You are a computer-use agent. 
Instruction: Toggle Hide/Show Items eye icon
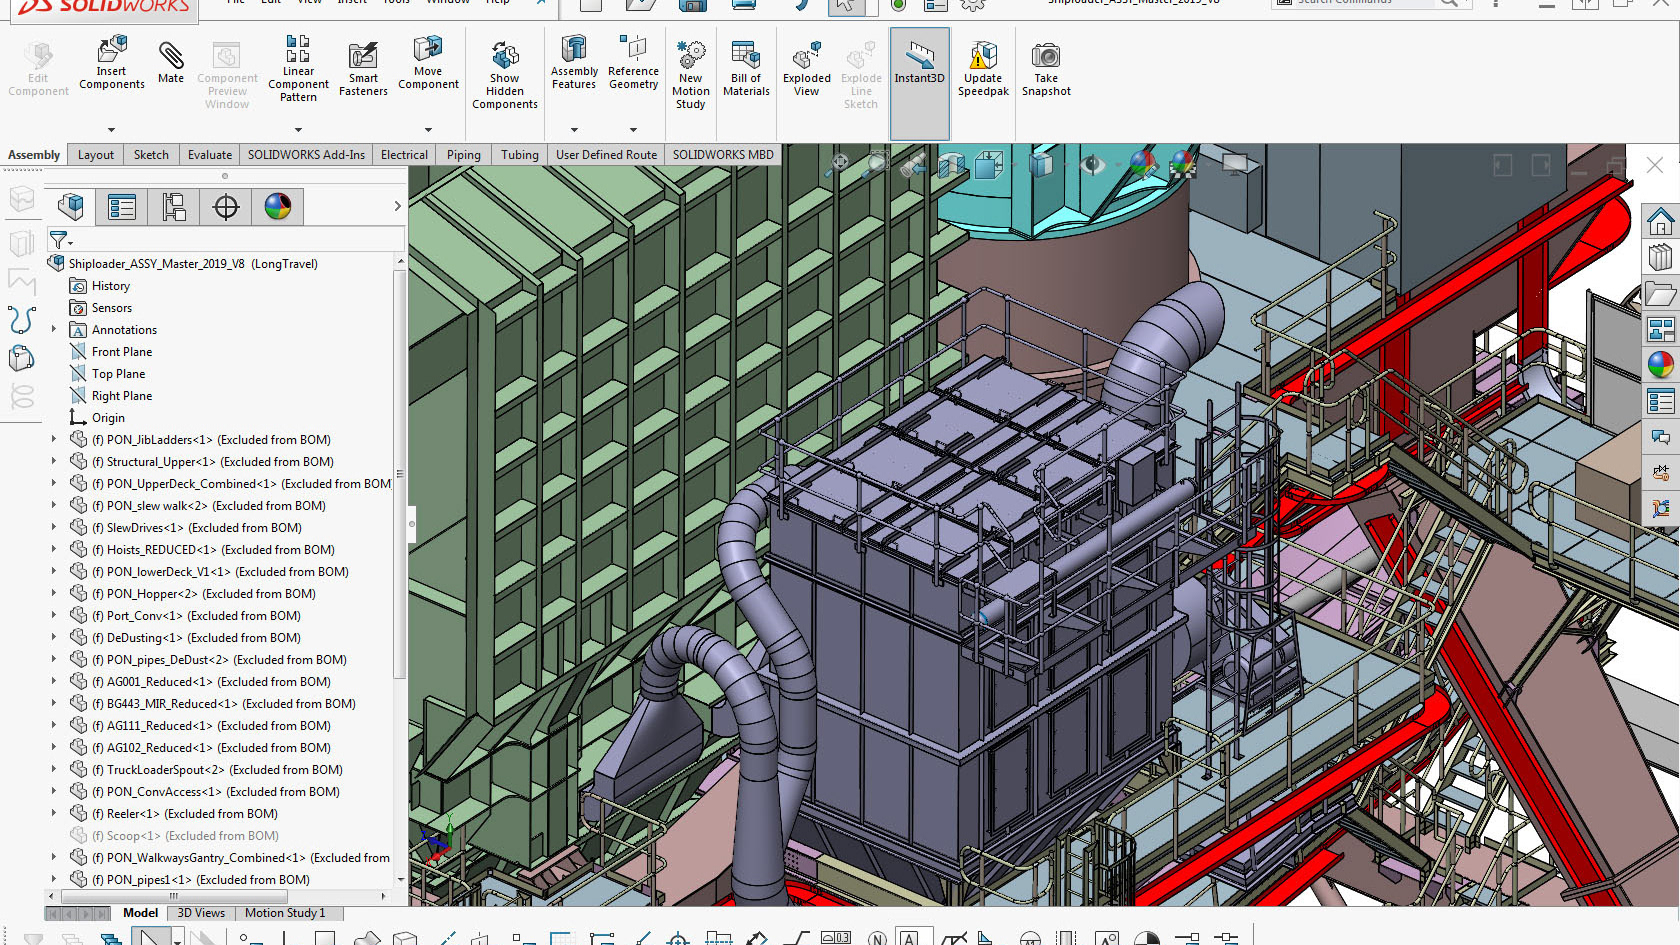1093,164
